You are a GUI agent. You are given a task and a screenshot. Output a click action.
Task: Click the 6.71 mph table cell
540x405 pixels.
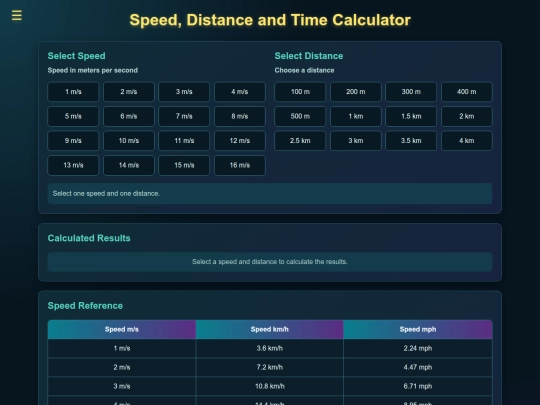tap(418, 386)
